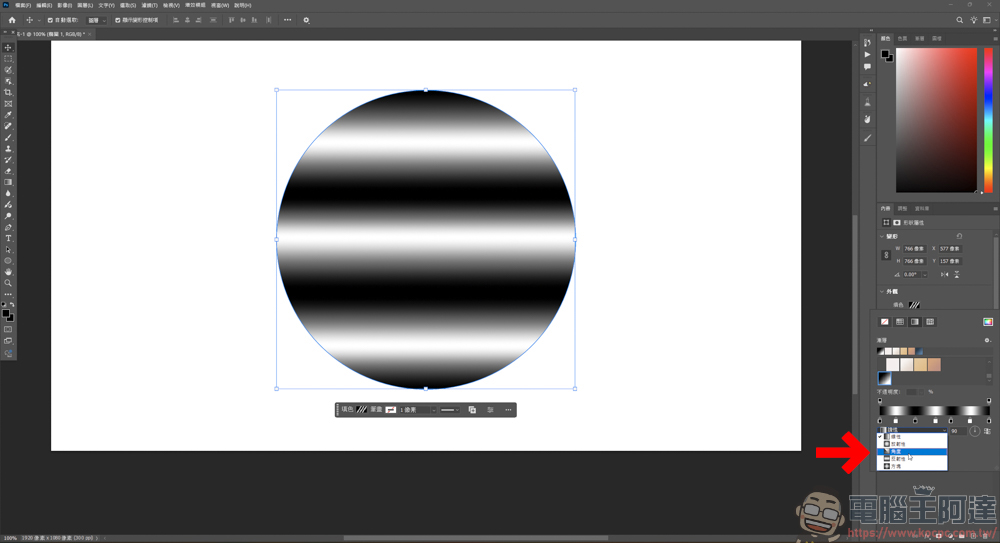Choose the solid color fill type
This screenshot has height=543, width=1000.
click(900, 322)
